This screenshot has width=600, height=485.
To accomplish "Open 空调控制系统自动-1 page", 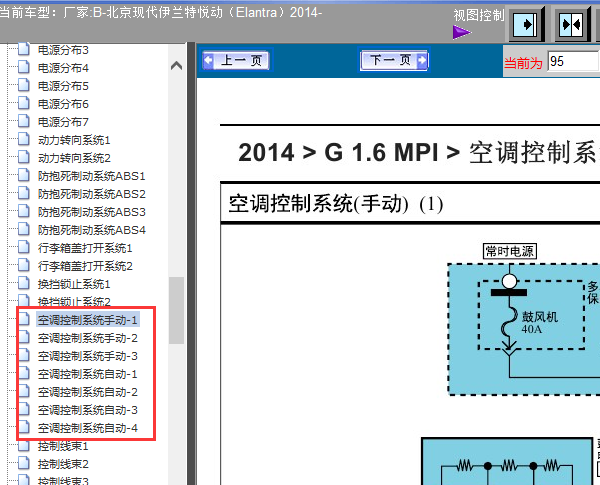I will pyautogui.click(x=88, y=374).
